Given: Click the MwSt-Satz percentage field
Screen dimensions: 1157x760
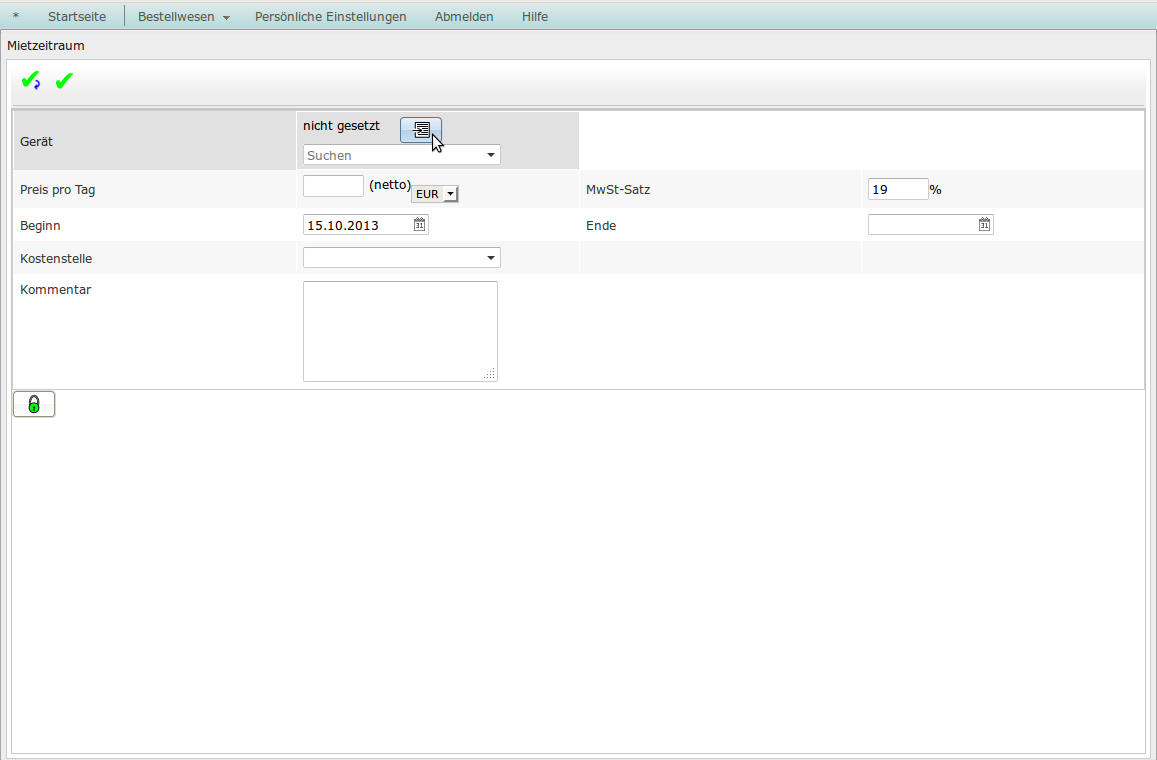Looking at the screenshot, I should click(897, 189).
